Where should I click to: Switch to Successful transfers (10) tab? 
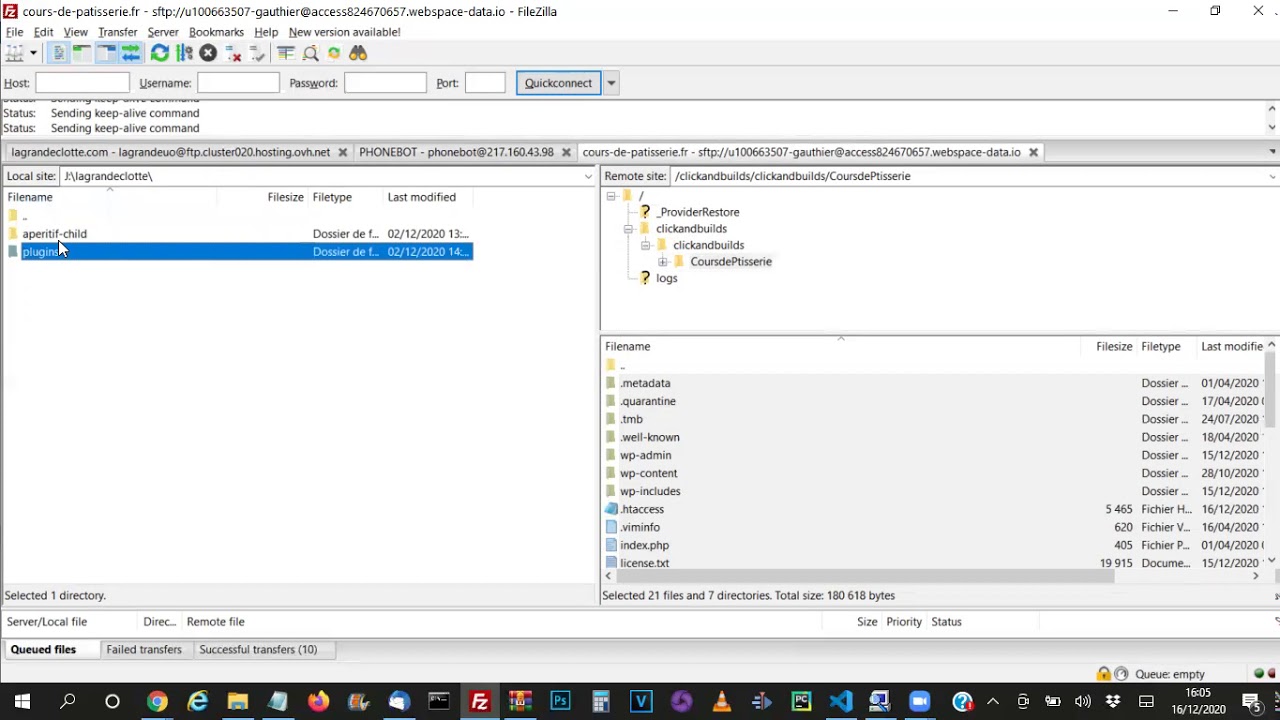coord(258,649)
